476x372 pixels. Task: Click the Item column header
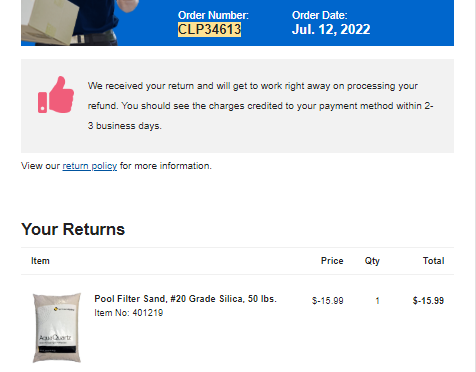pyautogui.click(x=40, y=261)
